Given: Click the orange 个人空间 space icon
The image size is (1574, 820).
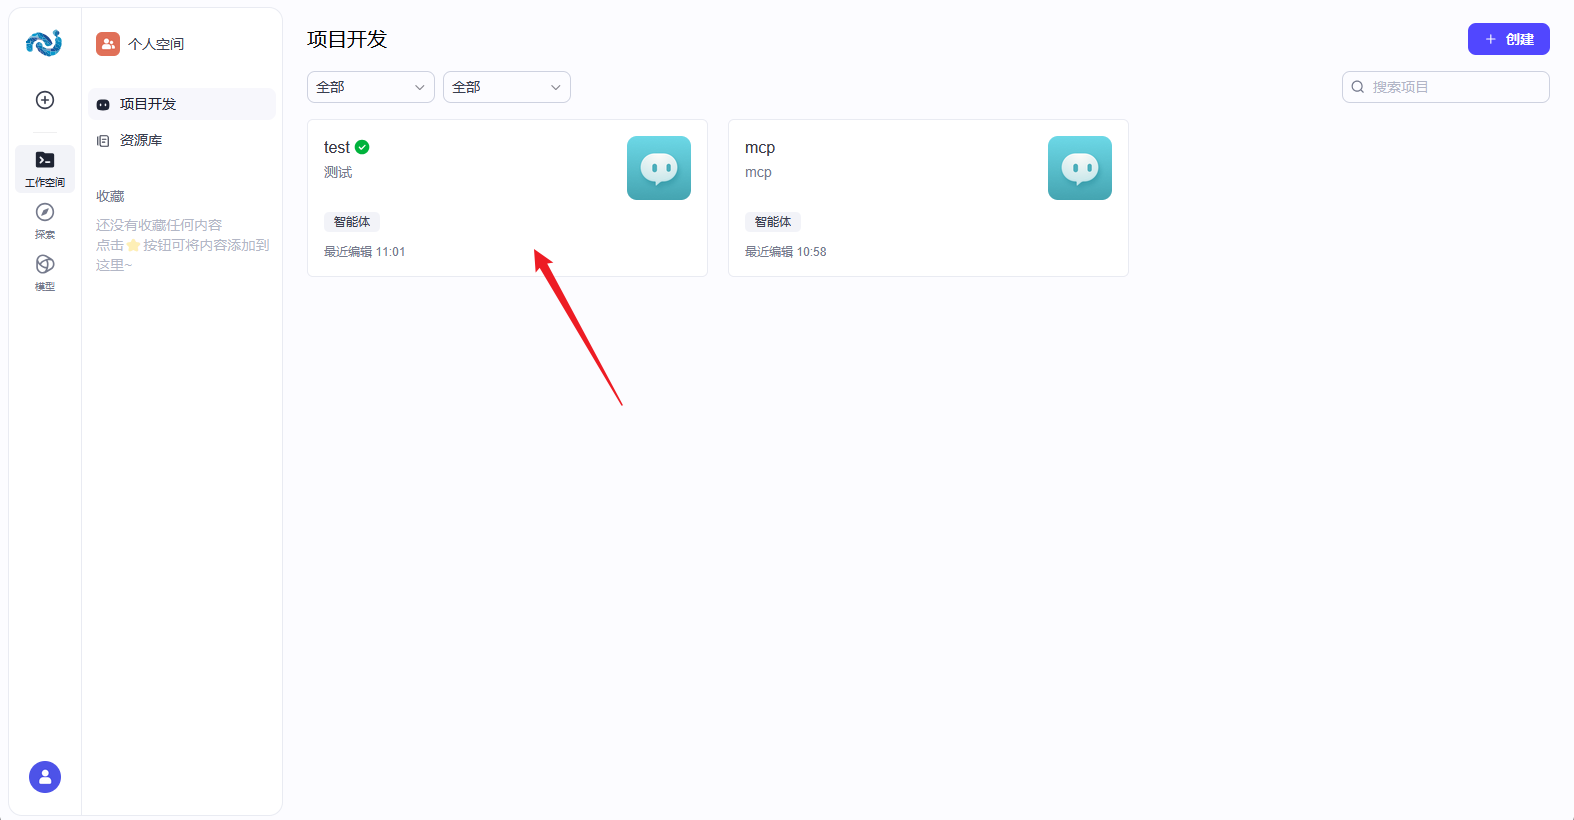Looking at the screenshot, I should coord(108,44).
